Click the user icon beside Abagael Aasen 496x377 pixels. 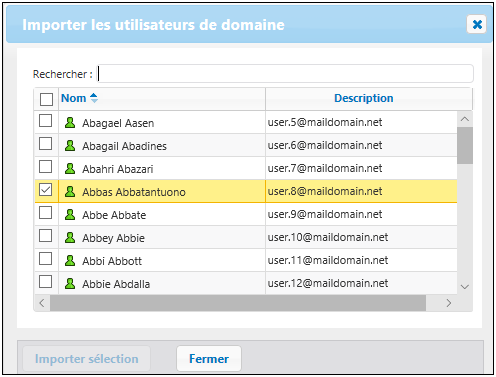click(70, 123)
